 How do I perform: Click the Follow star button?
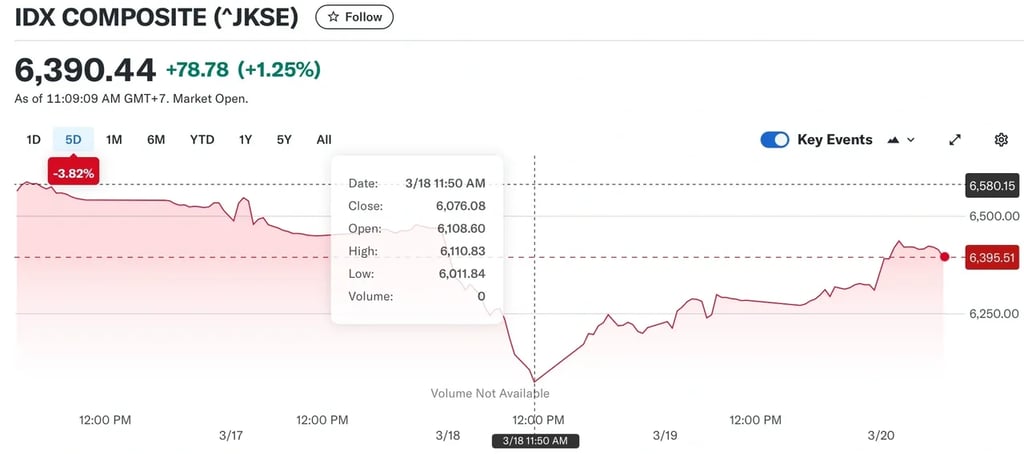coord(355,17)
